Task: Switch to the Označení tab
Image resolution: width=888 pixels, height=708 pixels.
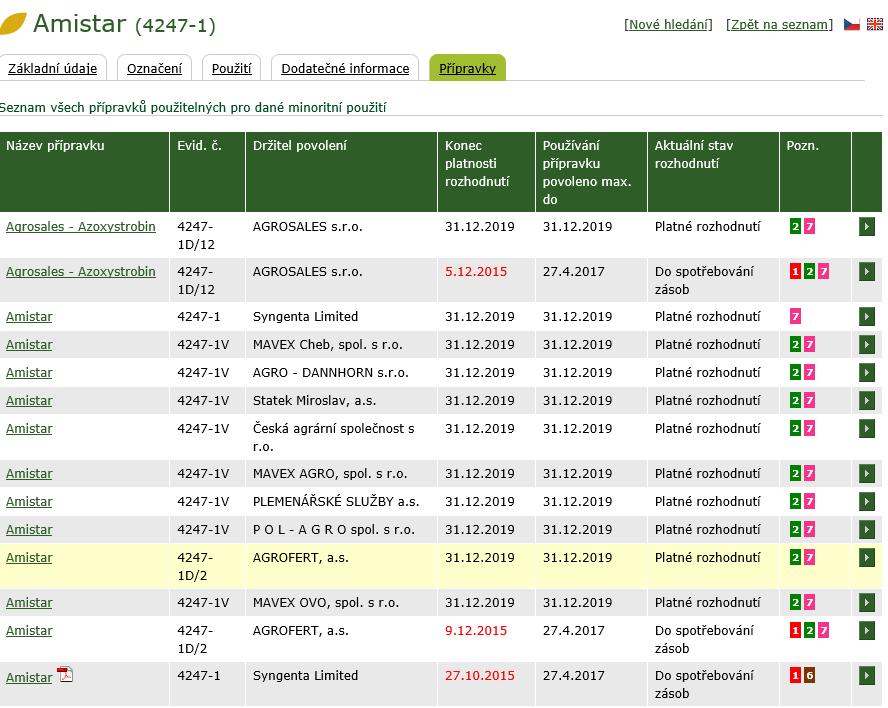Action: point(154,69)
